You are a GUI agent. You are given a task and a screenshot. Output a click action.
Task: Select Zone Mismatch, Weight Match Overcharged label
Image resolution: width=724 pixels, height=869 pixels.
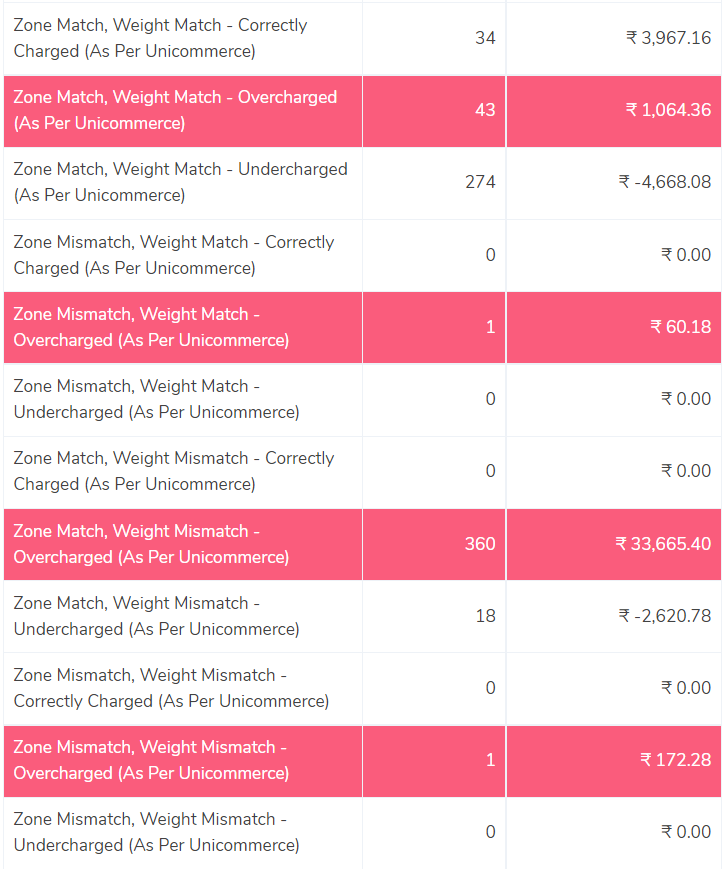tap(151, 327)
